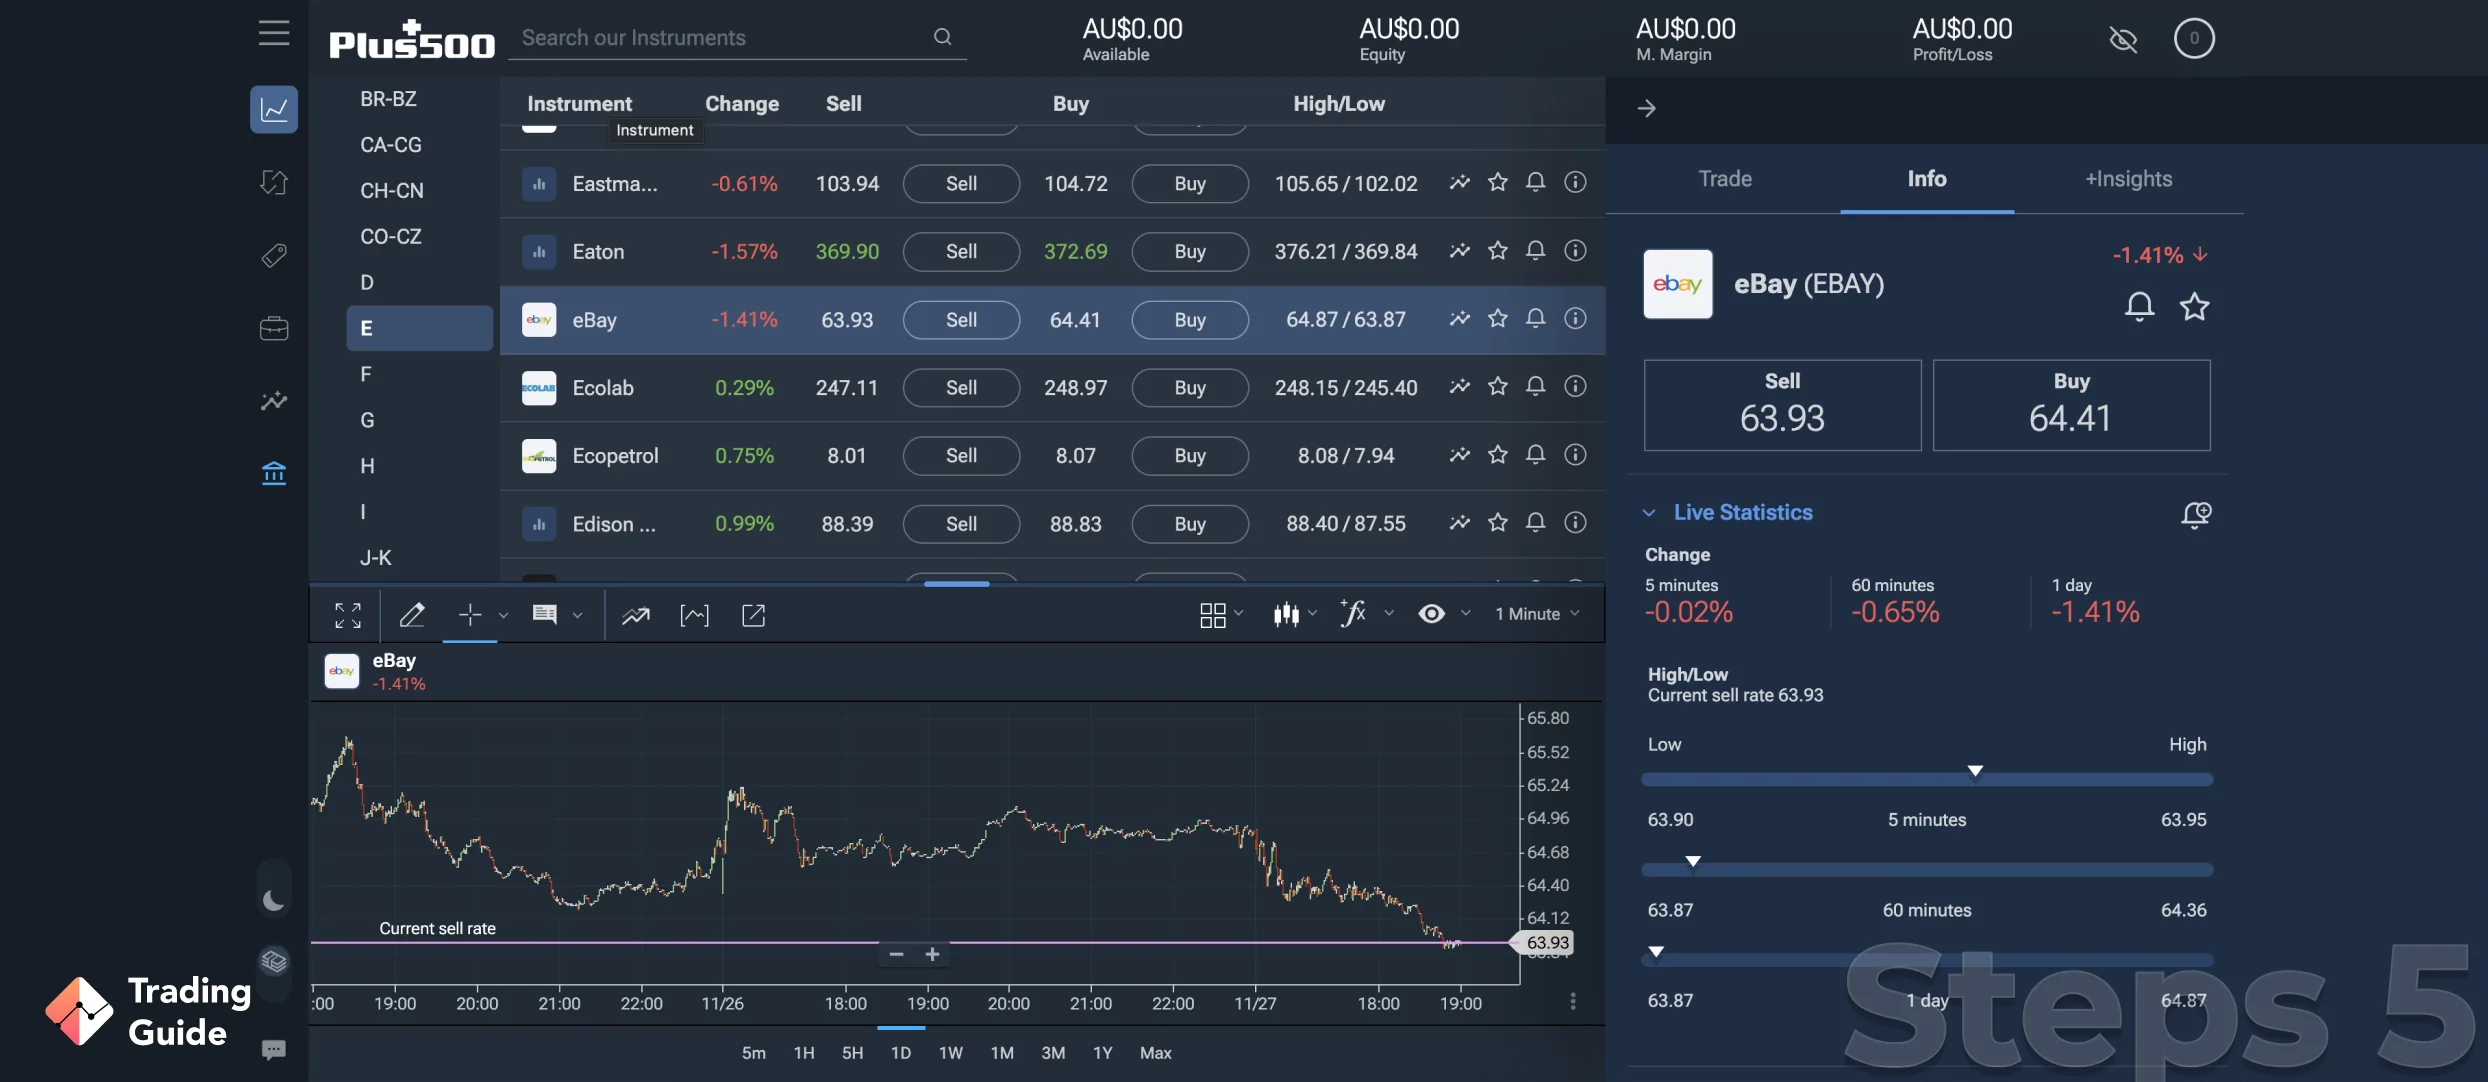Select the CO-CZ category

pos(391,237)
